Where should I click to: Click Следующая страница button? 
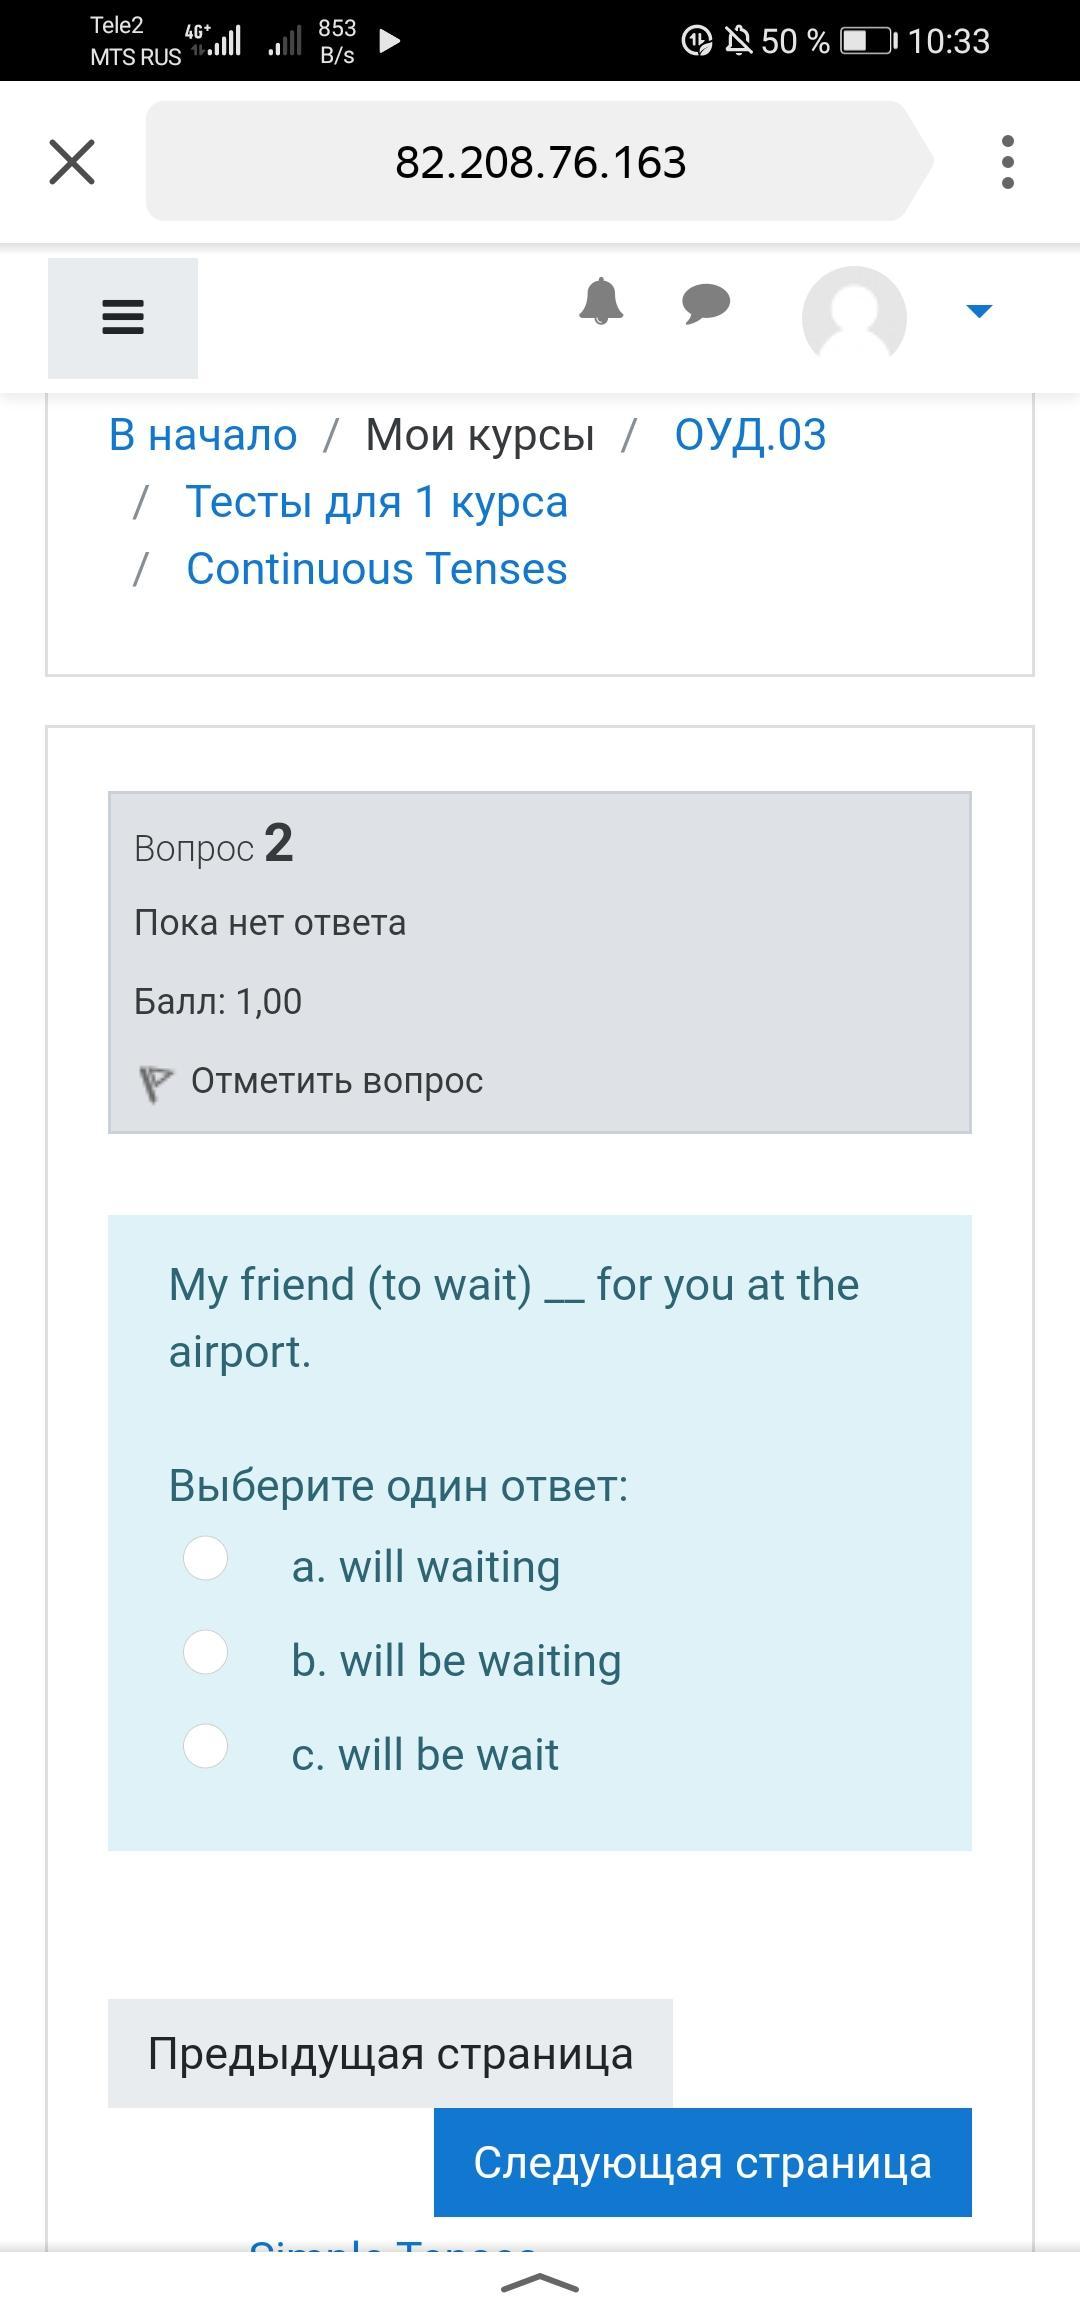(x=702, y=2162)
